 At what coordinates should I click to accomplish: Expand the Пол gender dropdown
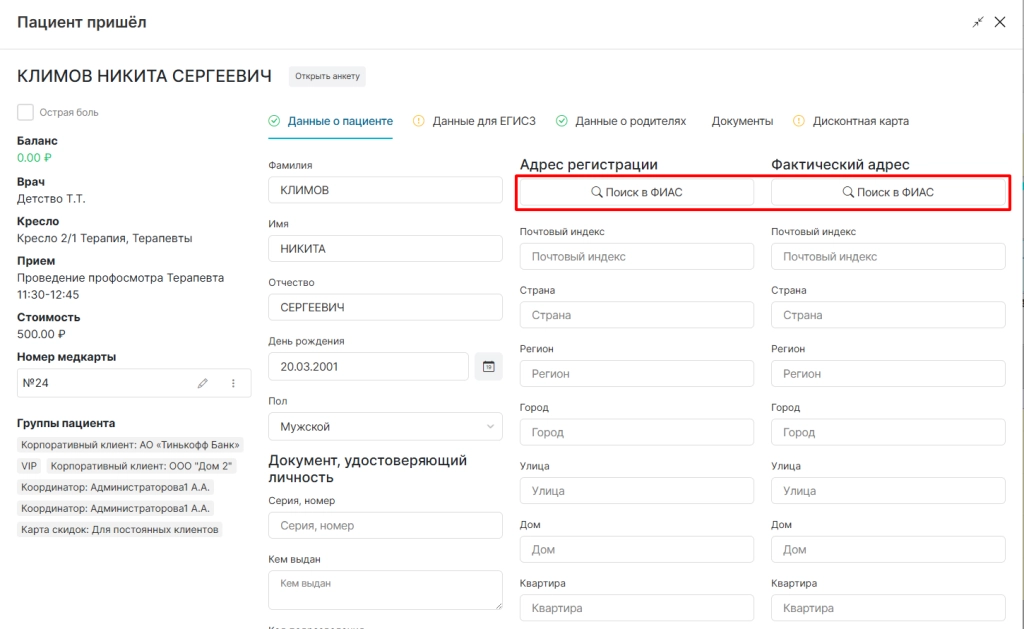tap(385, 427)
